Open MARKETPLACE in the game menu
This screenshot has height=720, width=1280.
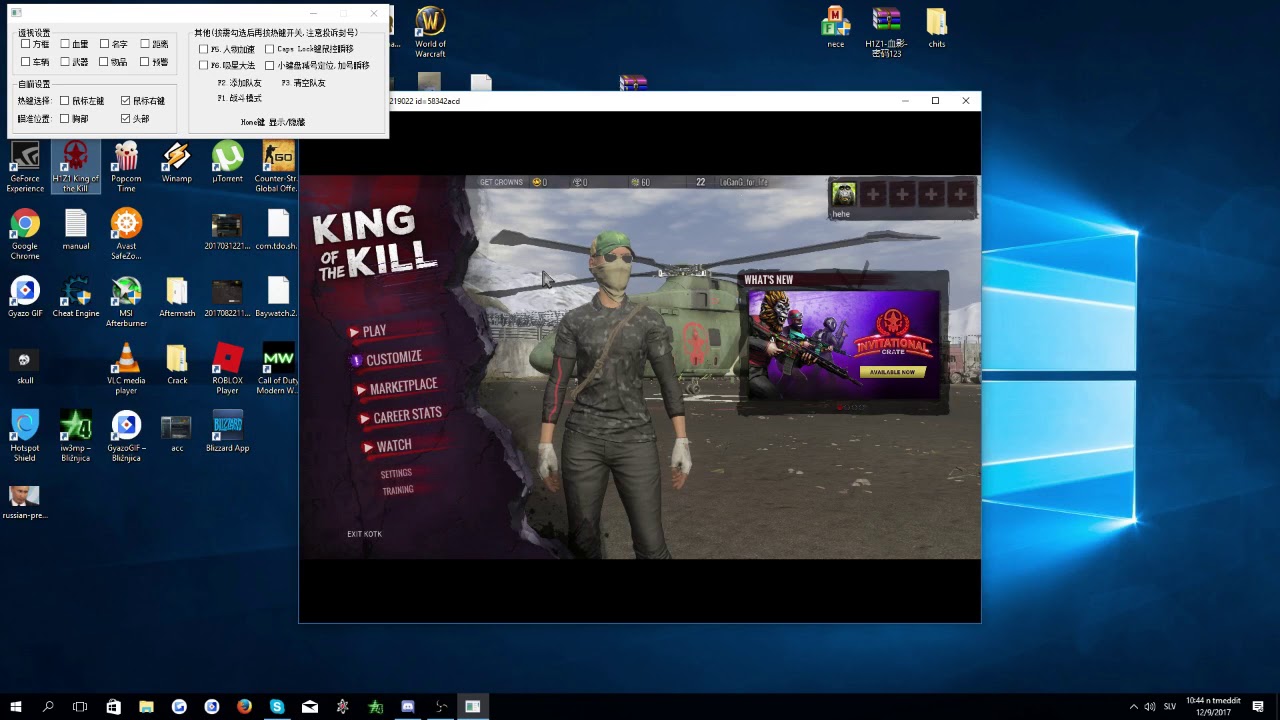pos(403,386)
